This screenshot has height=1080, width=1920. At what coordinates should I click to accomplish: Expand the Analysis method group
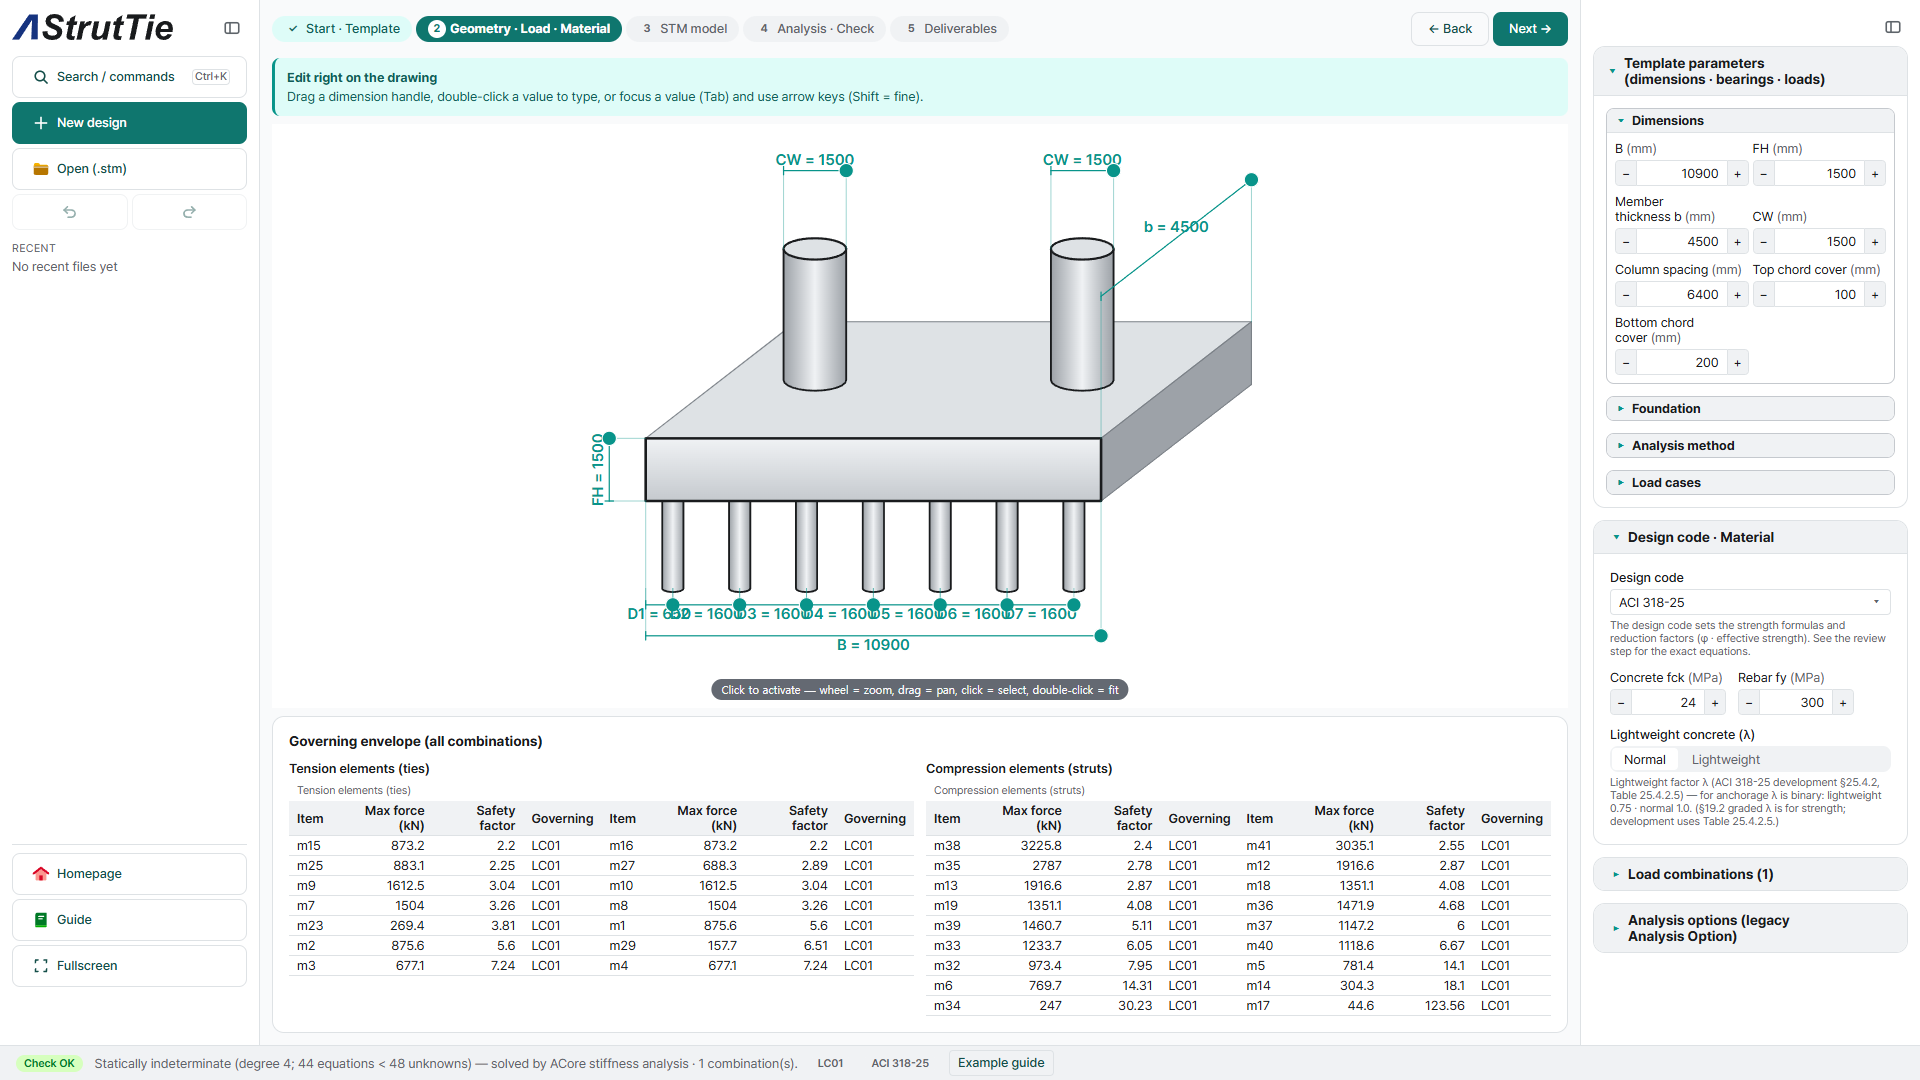pos(1750,446)
